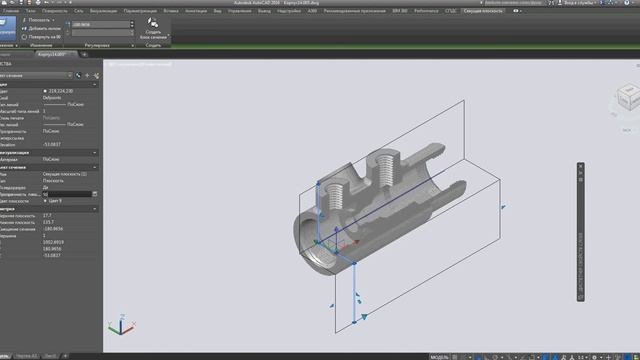
Task: Click the name value Секущая плоскость (1)
Action: (64, 174)
